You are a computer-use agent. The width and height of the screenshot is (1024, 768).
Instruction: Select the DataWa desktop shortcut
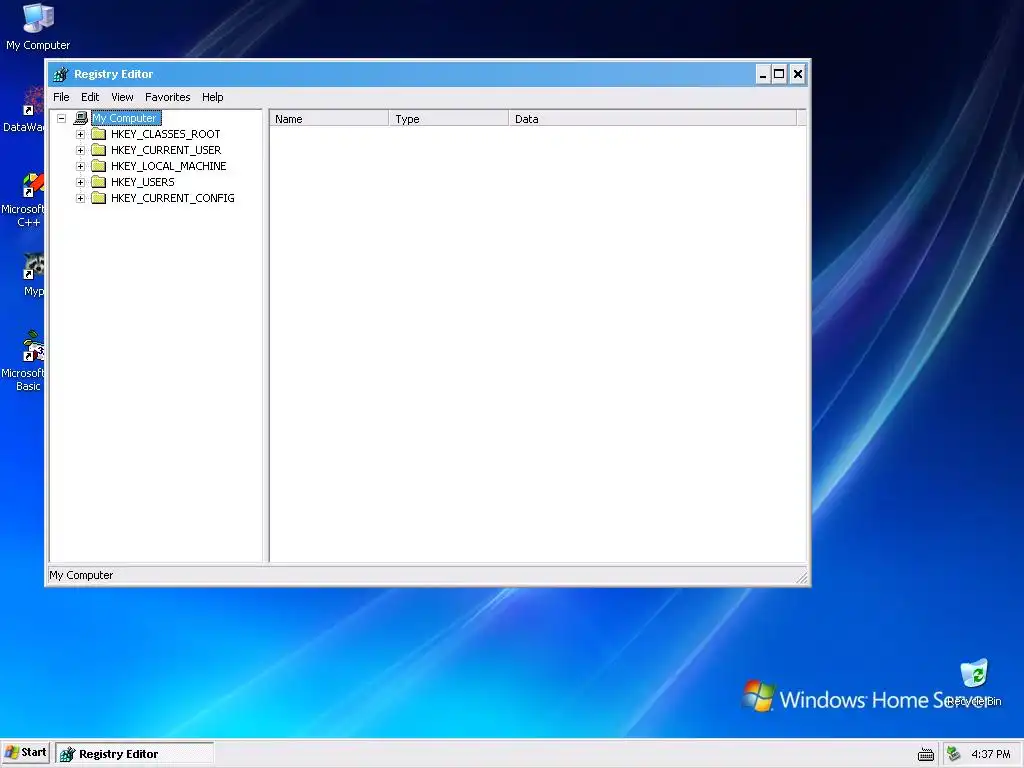click(24, 109)
